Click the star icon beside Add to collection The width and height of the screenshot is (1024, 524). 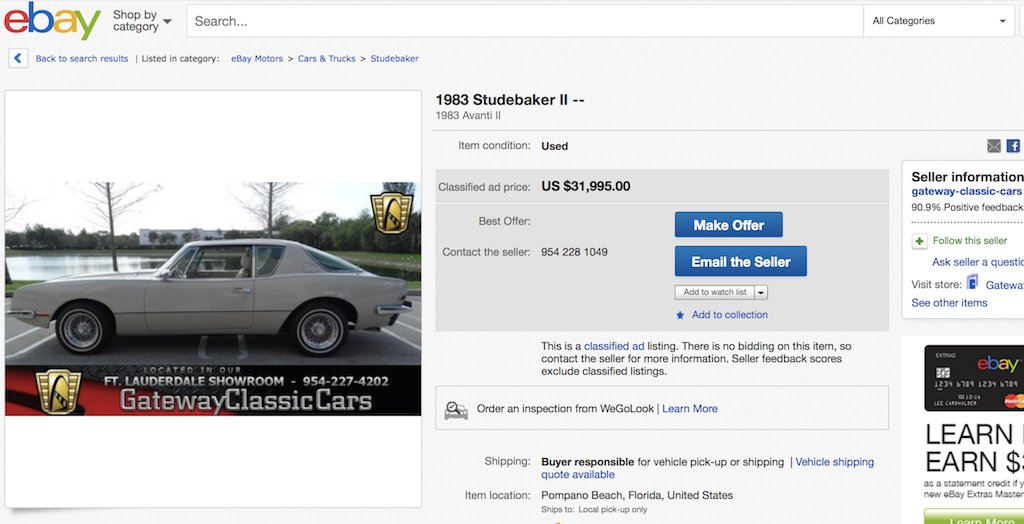(681, 315)
